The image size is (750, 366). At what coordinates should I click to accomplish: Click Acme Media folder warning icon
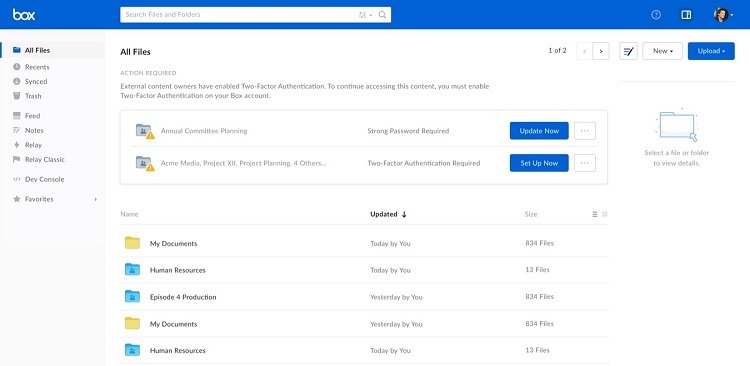(145, 163)
